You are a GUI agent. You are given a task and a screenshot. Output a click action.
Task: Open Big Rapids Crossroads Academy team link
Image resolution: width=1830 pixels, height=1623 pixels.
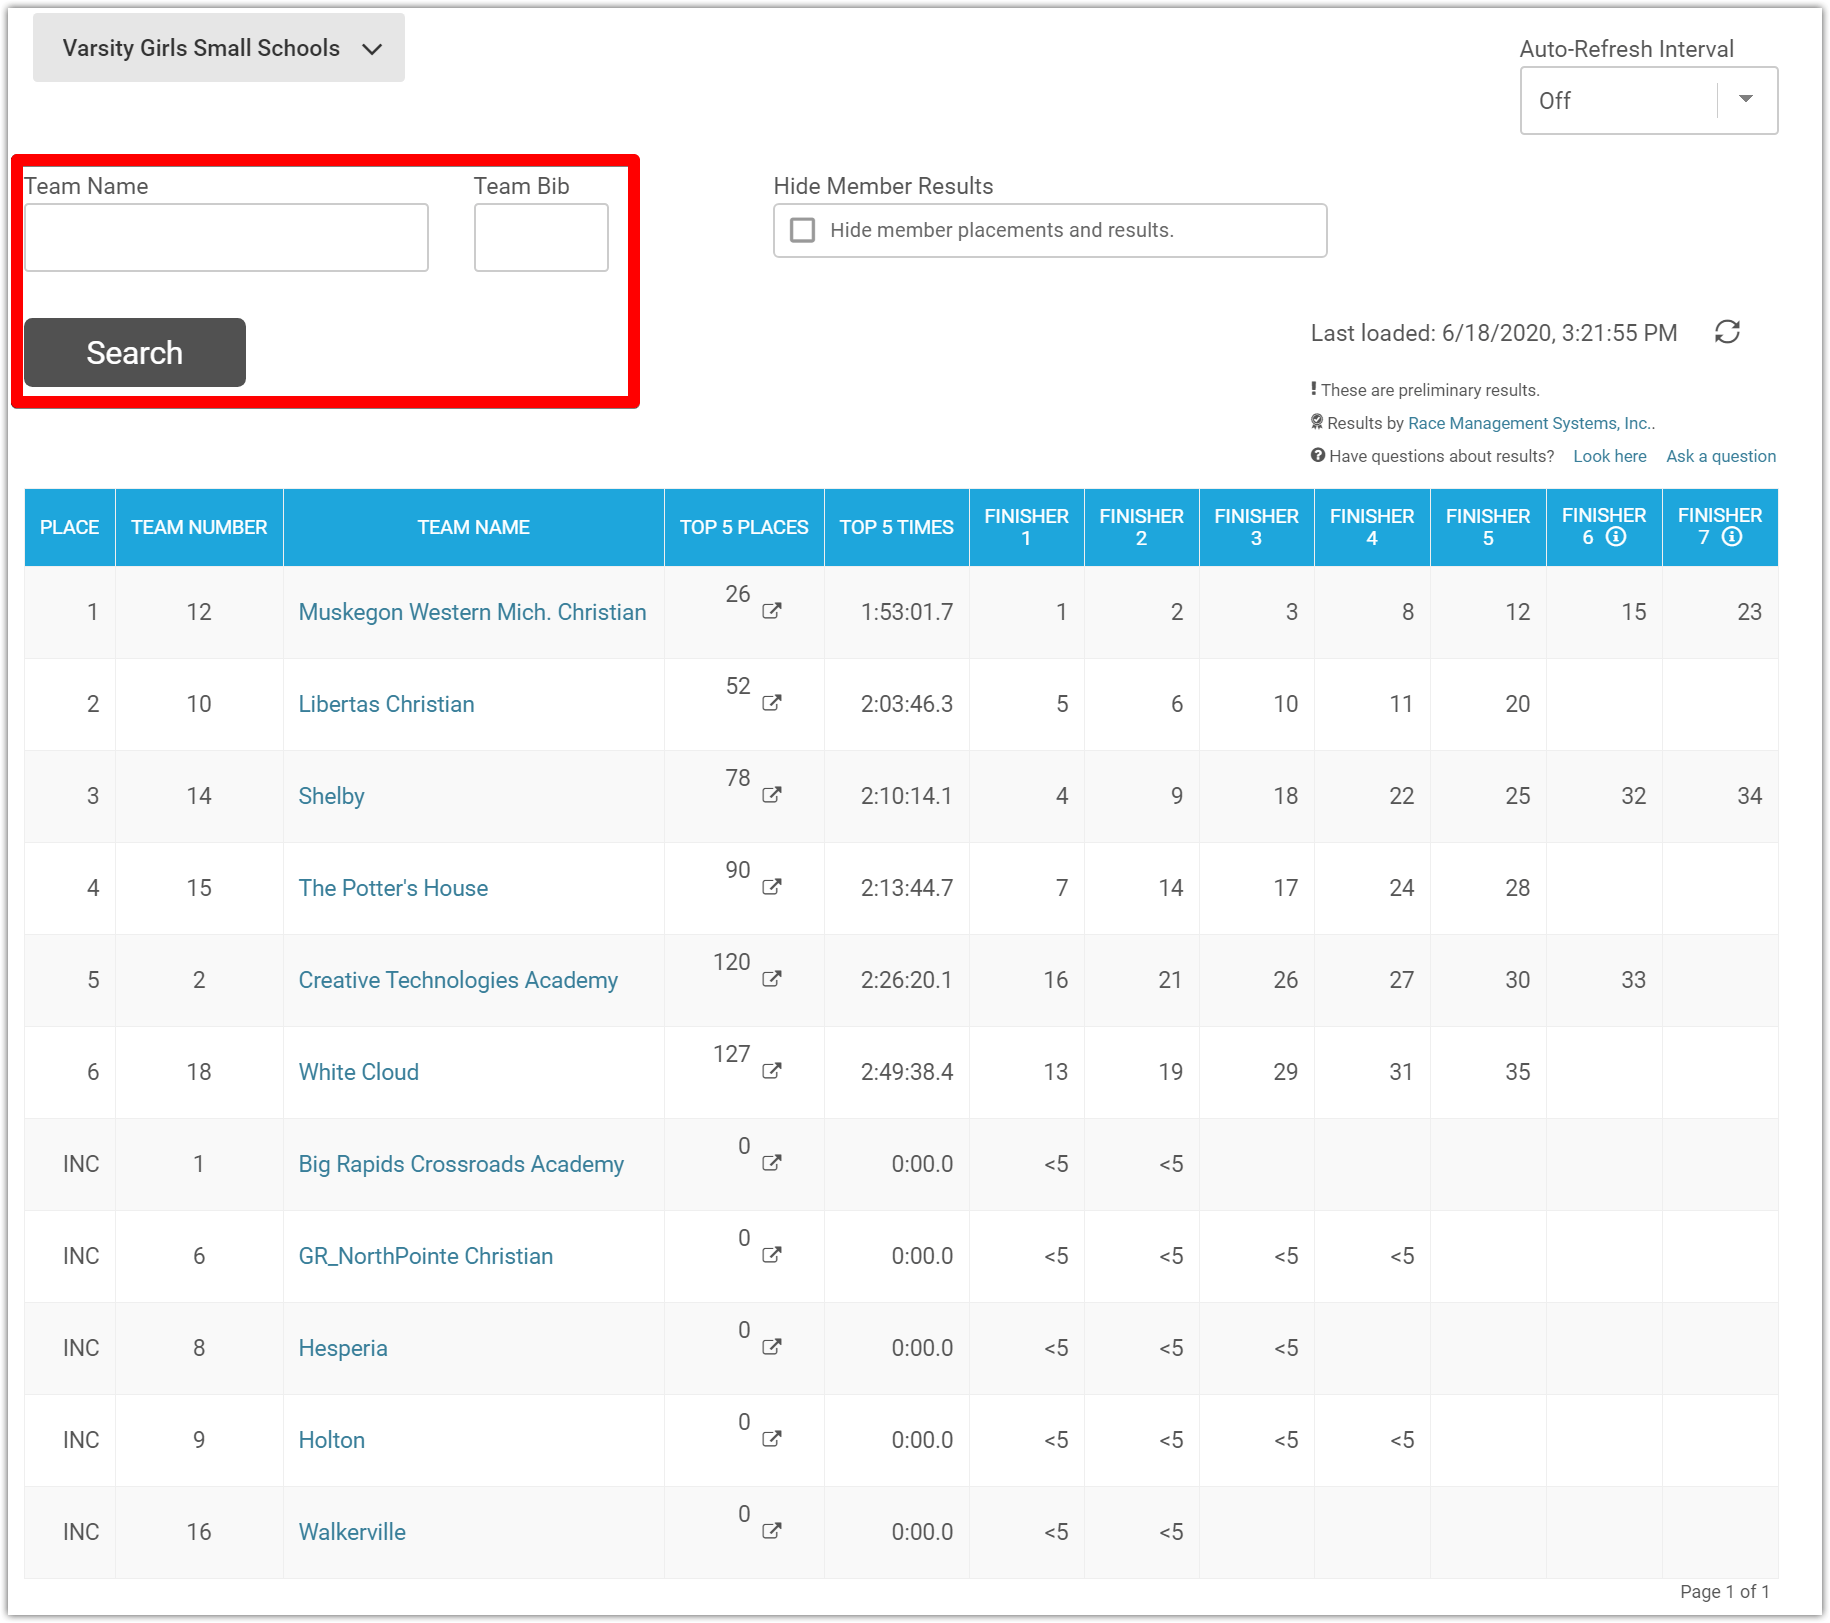[461, 1164]
